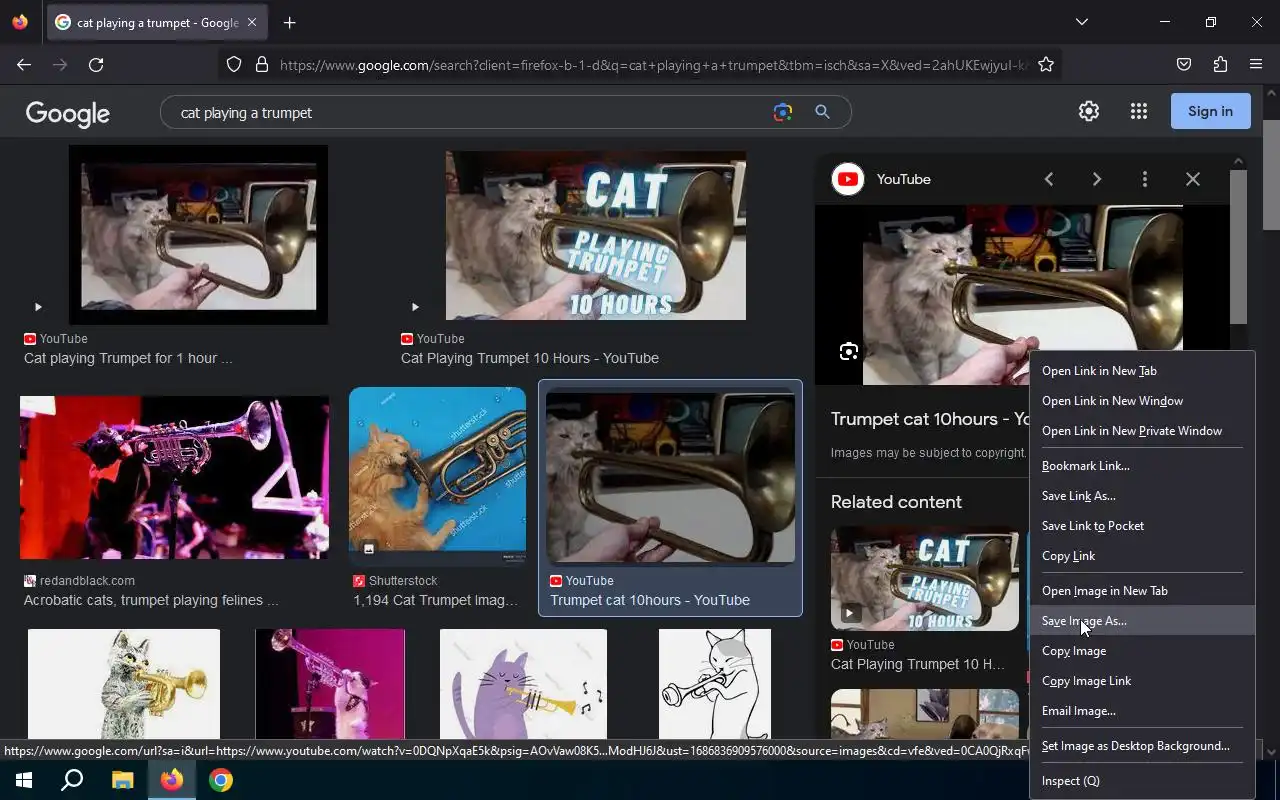Open Firefox application hamburger menu
The image size is (1280, 800).
click(1256, 64)
